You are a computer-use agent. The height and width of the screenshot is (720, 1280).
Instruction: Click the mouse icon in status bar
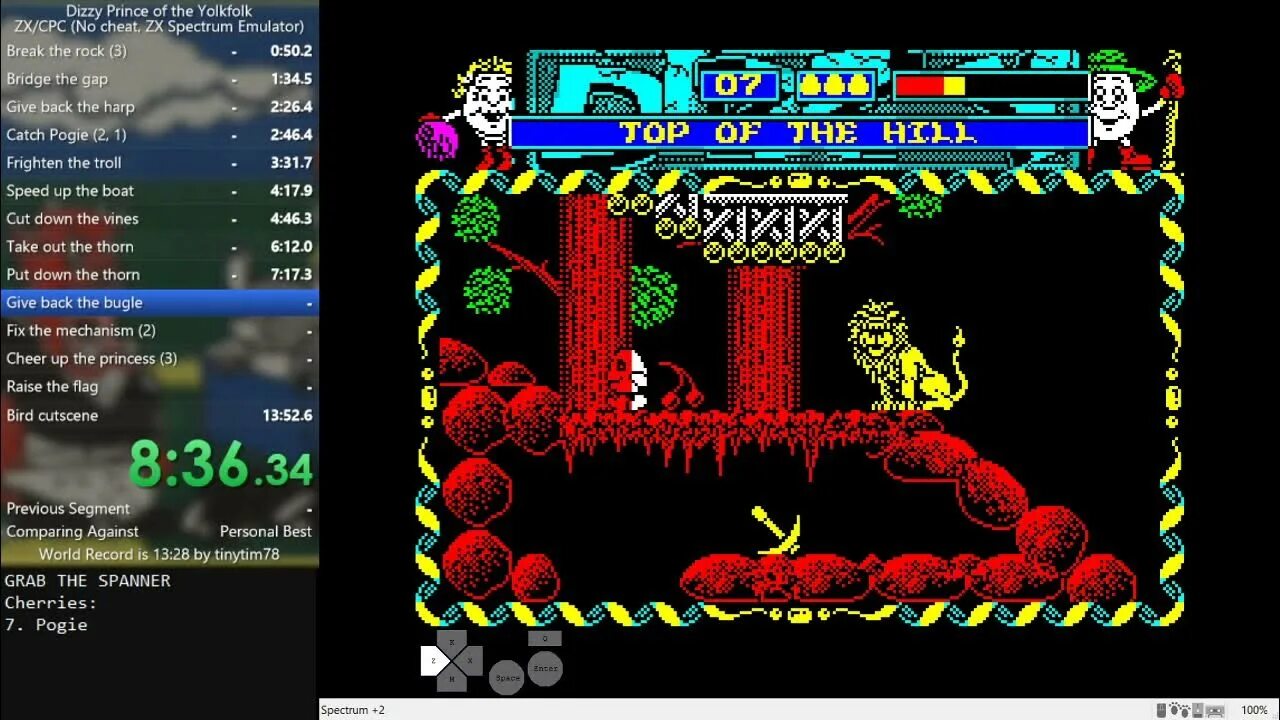point(1161,710)
